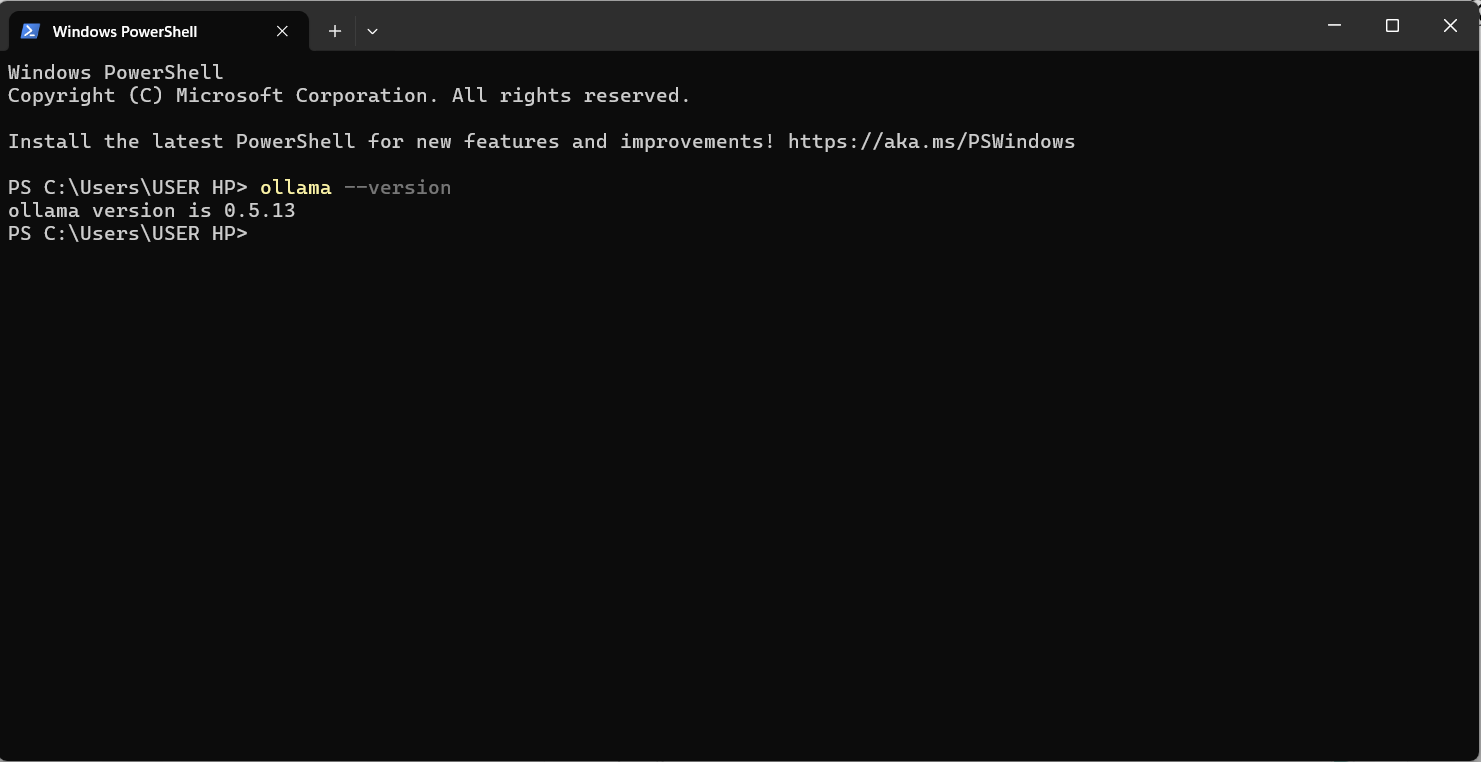Minimize the terminal window
The width and height of the screenshot is (1481, 762).
1334,25
